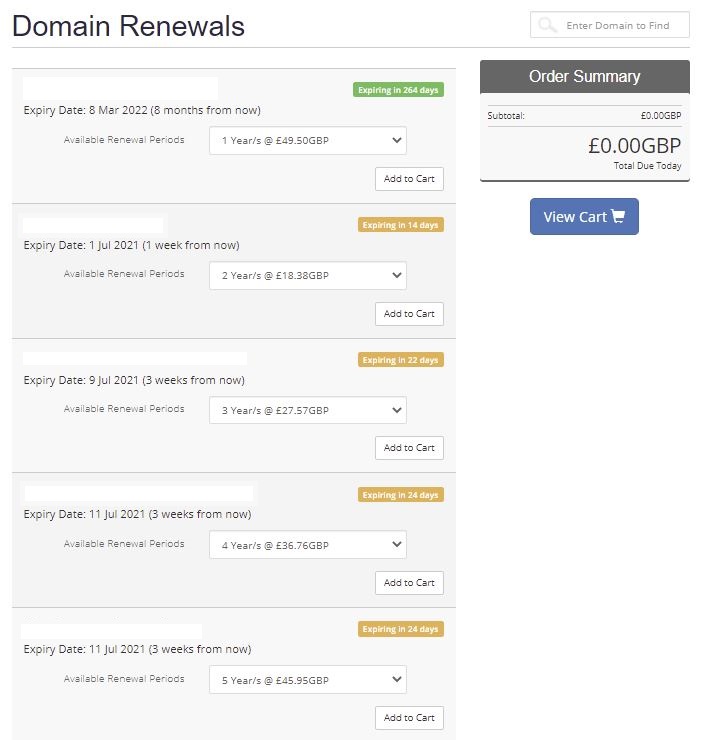Open the 3 Year/s @ £27.57GBP dropdown
The height and width of the screenshot is (740, 701).
pyautogui.click(x=308, y=410)
